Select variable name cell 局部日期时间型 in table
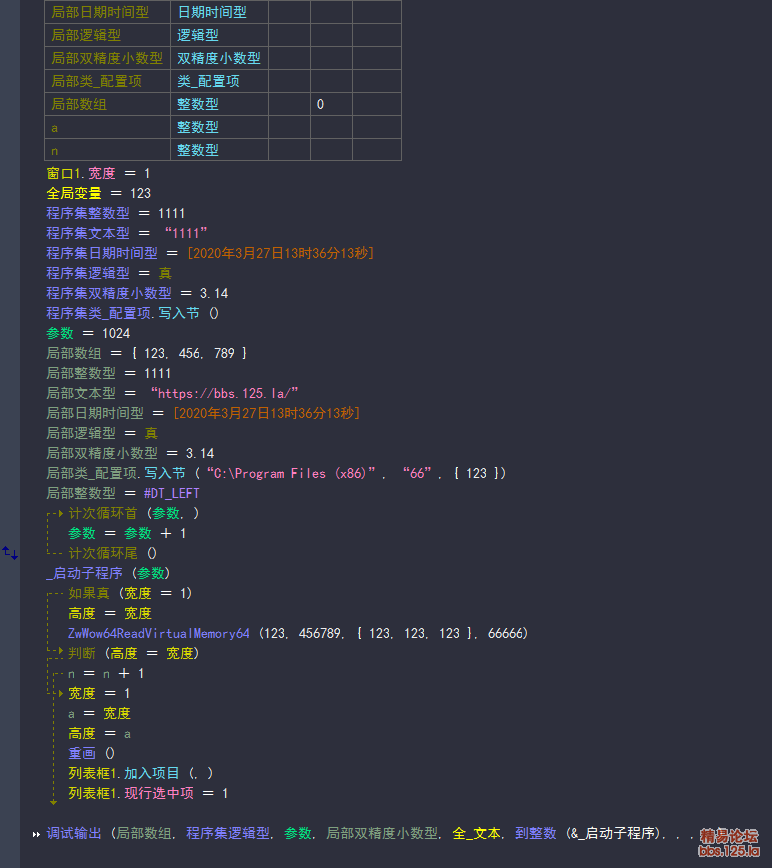Screen dimensions: 772x868 coord(107,12)
